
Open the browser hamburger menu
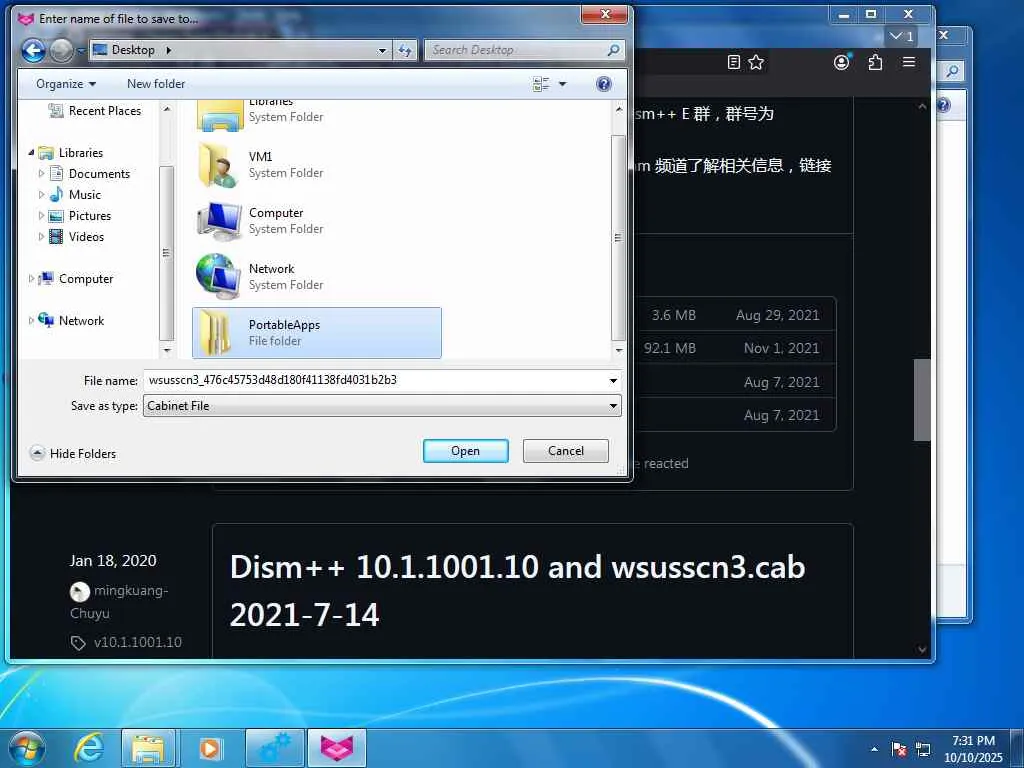click(x=908, y=62)
